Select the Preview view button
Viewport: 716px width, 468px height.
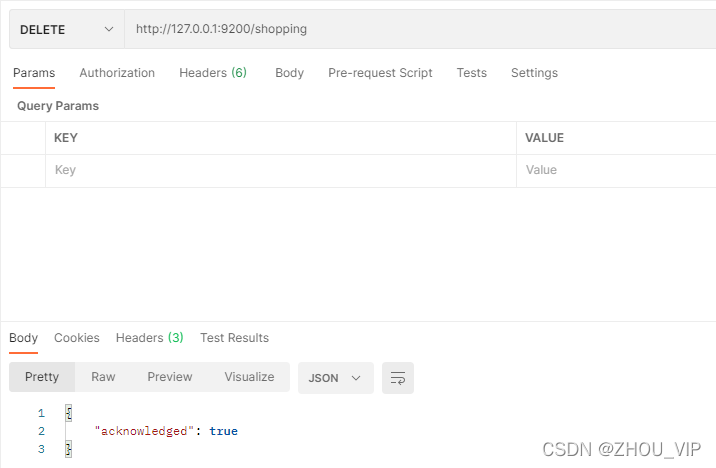point(170,377)
